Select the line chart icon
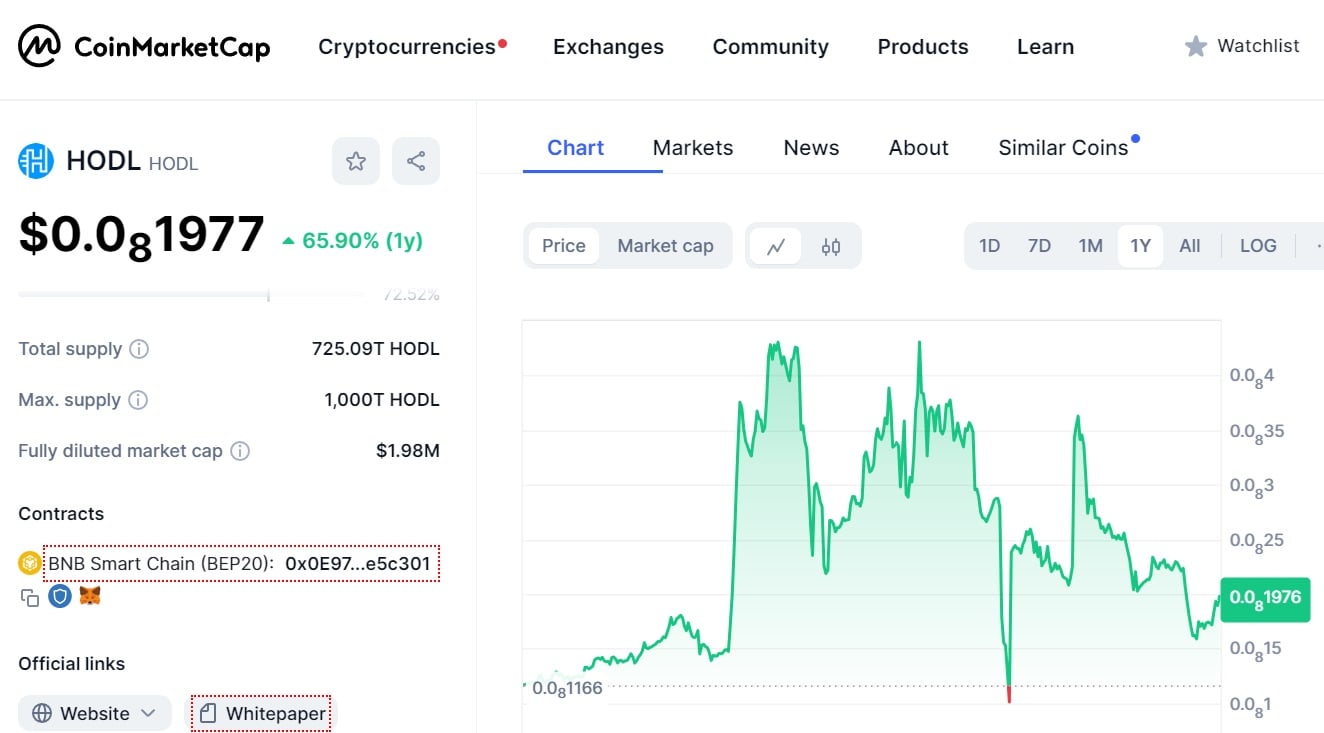Image resolution: width=1324 pixels, height=733 pixels. click(x=776, y=245)
